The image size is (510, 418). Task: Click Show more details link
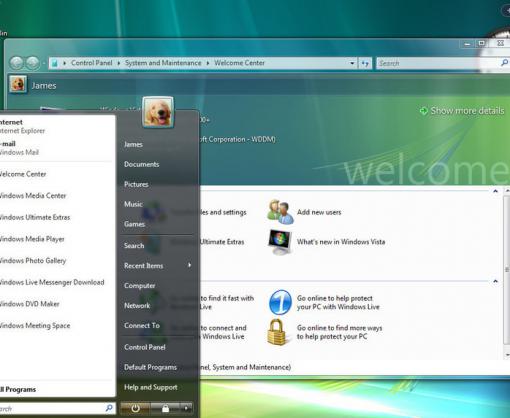click(467, 111)
